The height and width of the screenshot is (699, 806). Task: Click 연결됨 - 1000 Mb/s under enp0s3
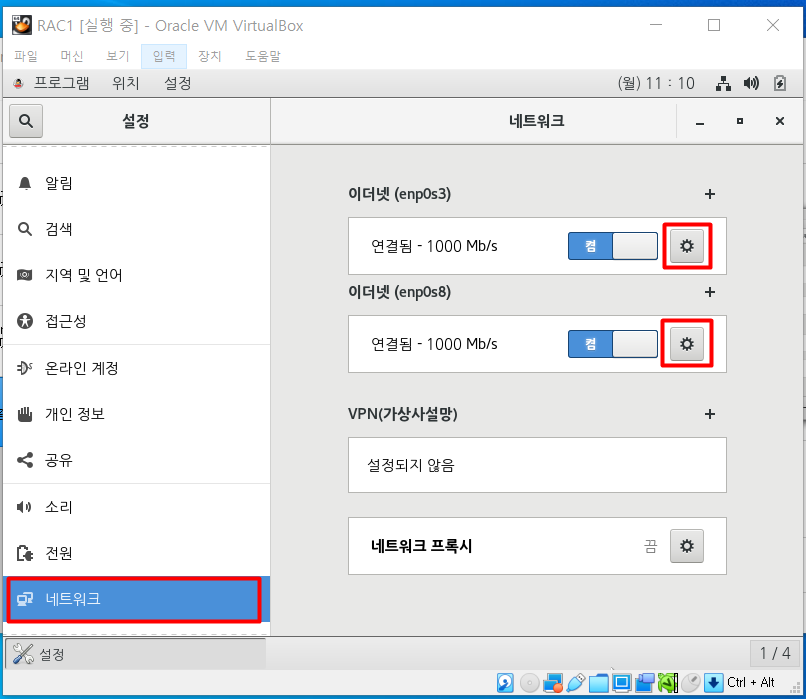click(x=434, y=246)
